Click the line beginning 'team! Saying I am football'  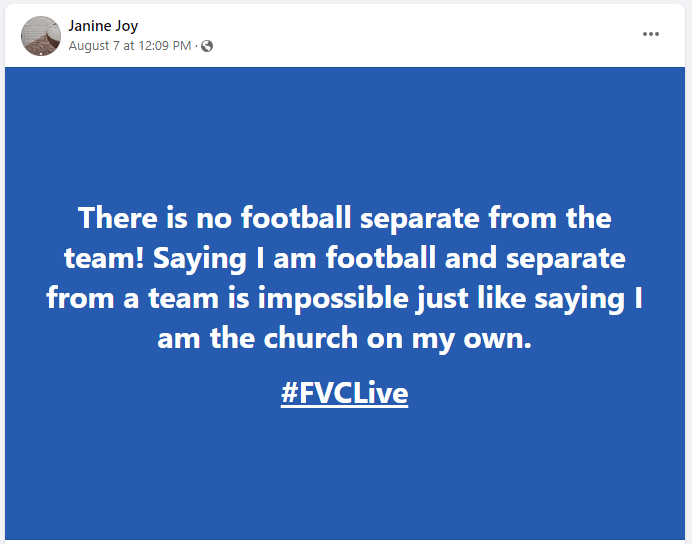click(x=345, y=258)
